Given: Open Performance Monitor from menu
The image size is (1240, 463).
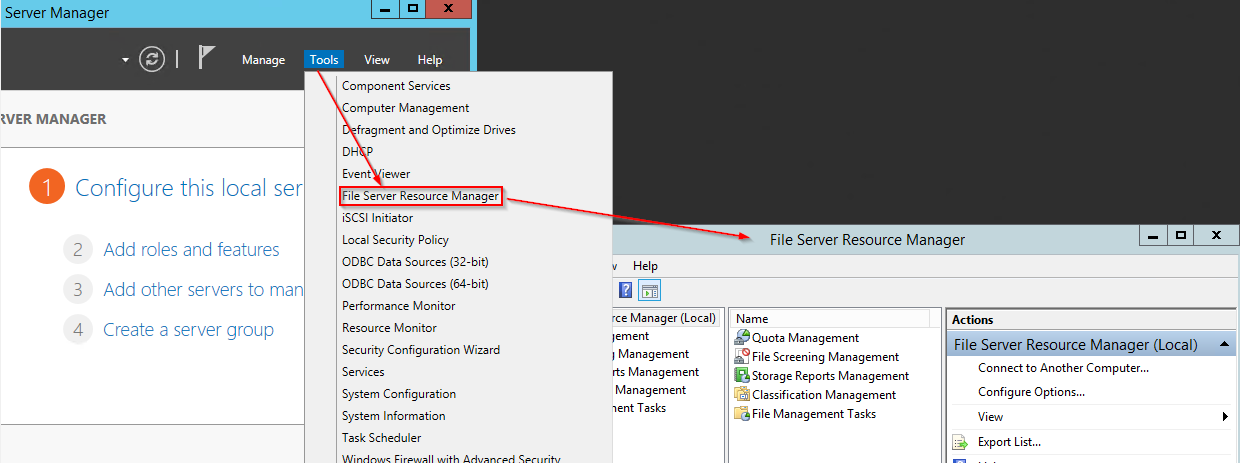Looking at the screenshot, I should (398, 306).
